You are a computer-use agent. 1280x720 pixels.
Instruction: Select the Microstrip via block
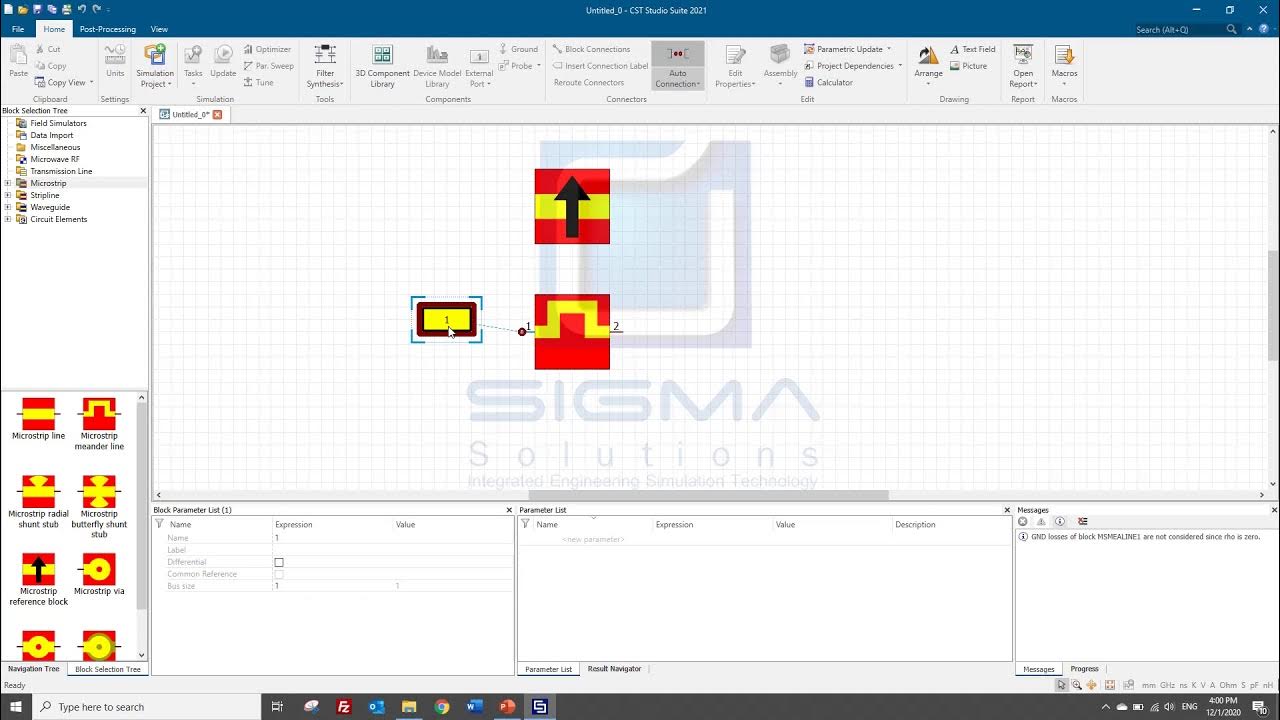tap(99, 575)
